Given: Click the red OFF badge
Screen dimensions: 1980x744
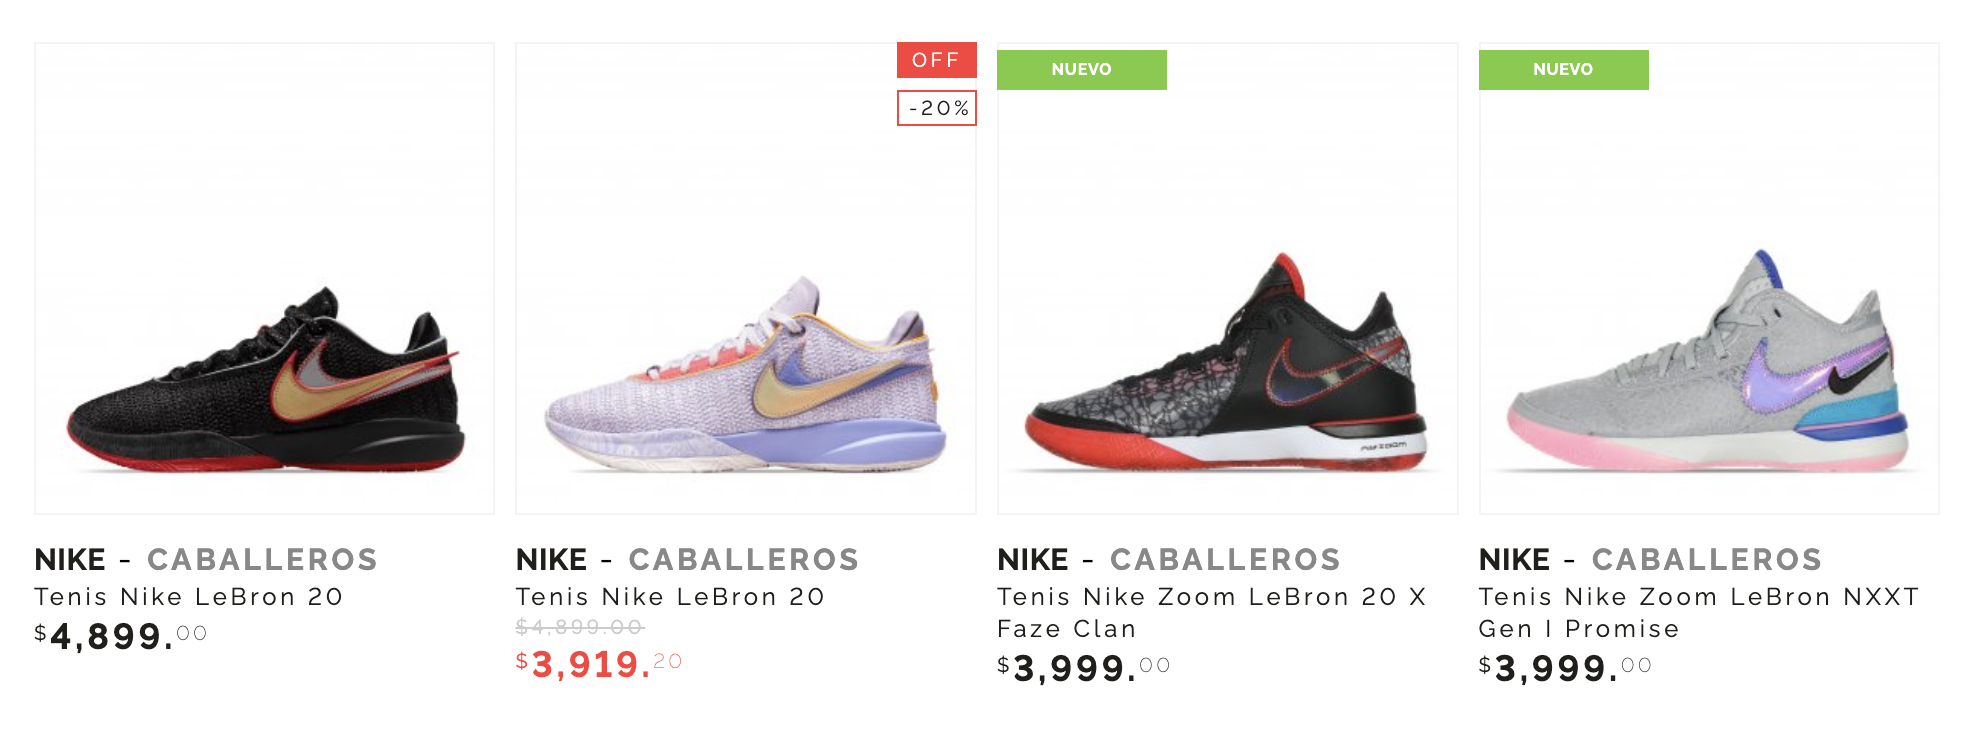Looking at the screenshot, I should tap(937, 60).
